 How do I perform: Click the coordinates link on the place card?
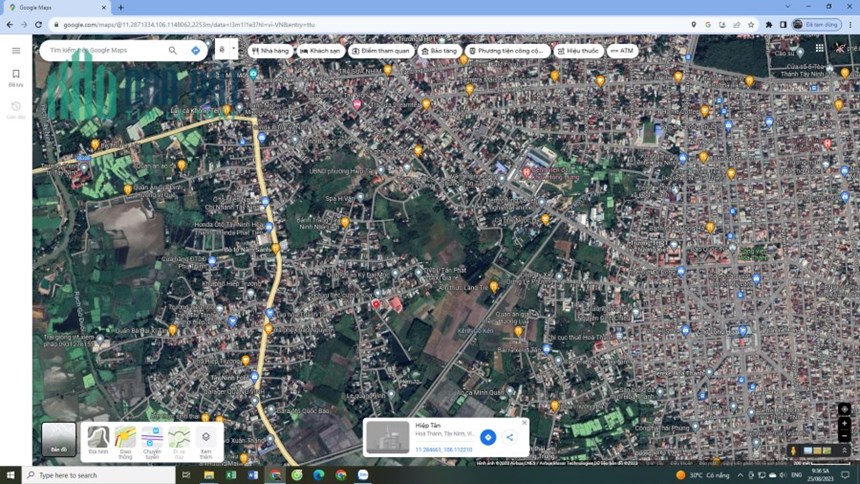(x=444, y=449)
